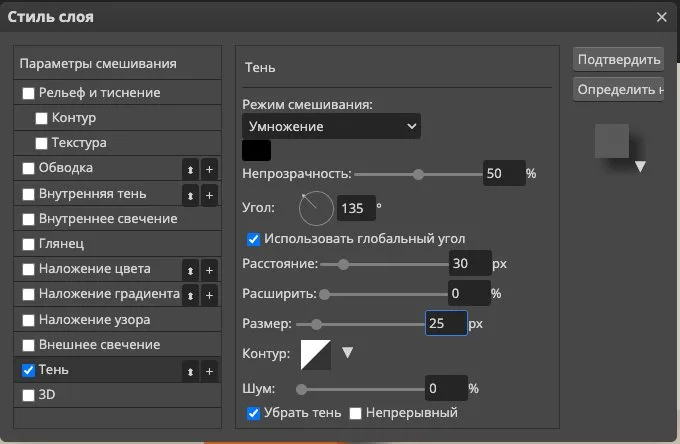Image resolution: width=680 pixels, height=444 pixels.
Task: Enable the Наложение узора checkbox
Action: (x=29, y=320)
